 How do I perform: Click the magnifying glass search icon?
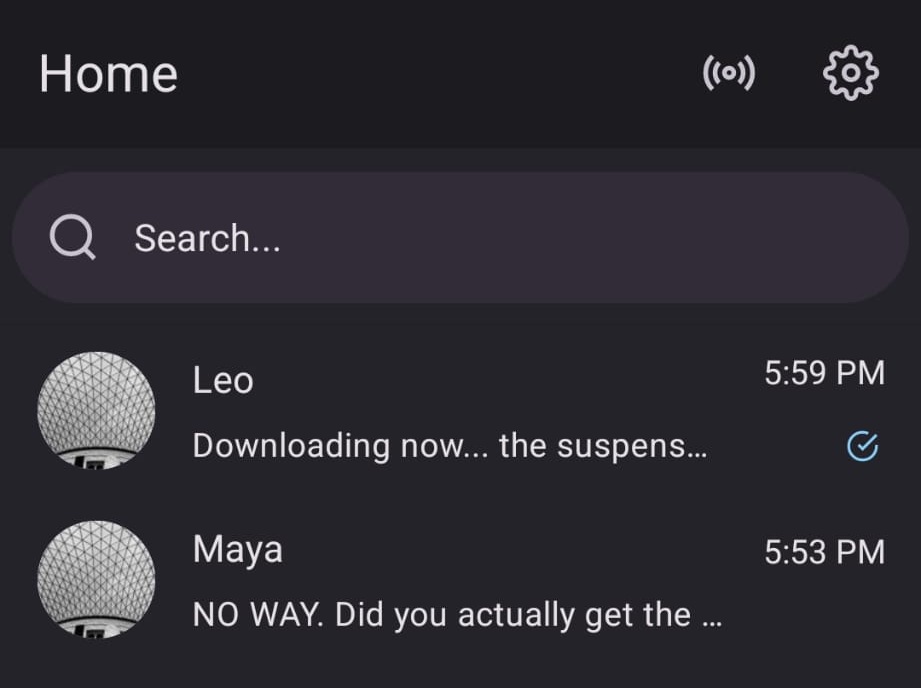tap(72, 238)
